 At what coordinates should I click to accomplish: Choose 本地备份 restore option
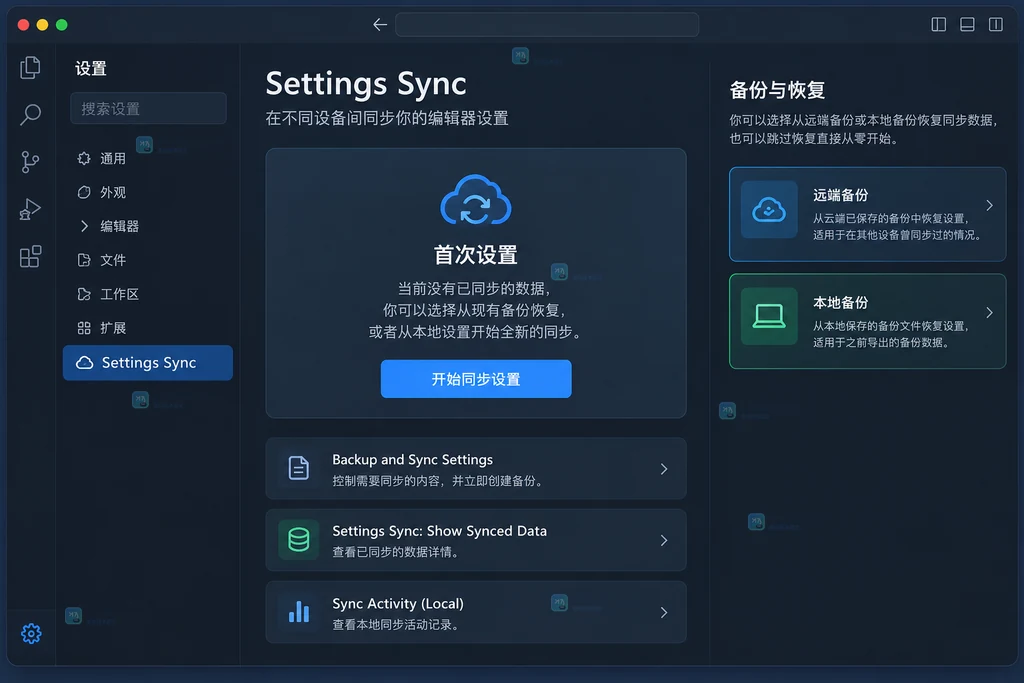[x=867, y=321]
